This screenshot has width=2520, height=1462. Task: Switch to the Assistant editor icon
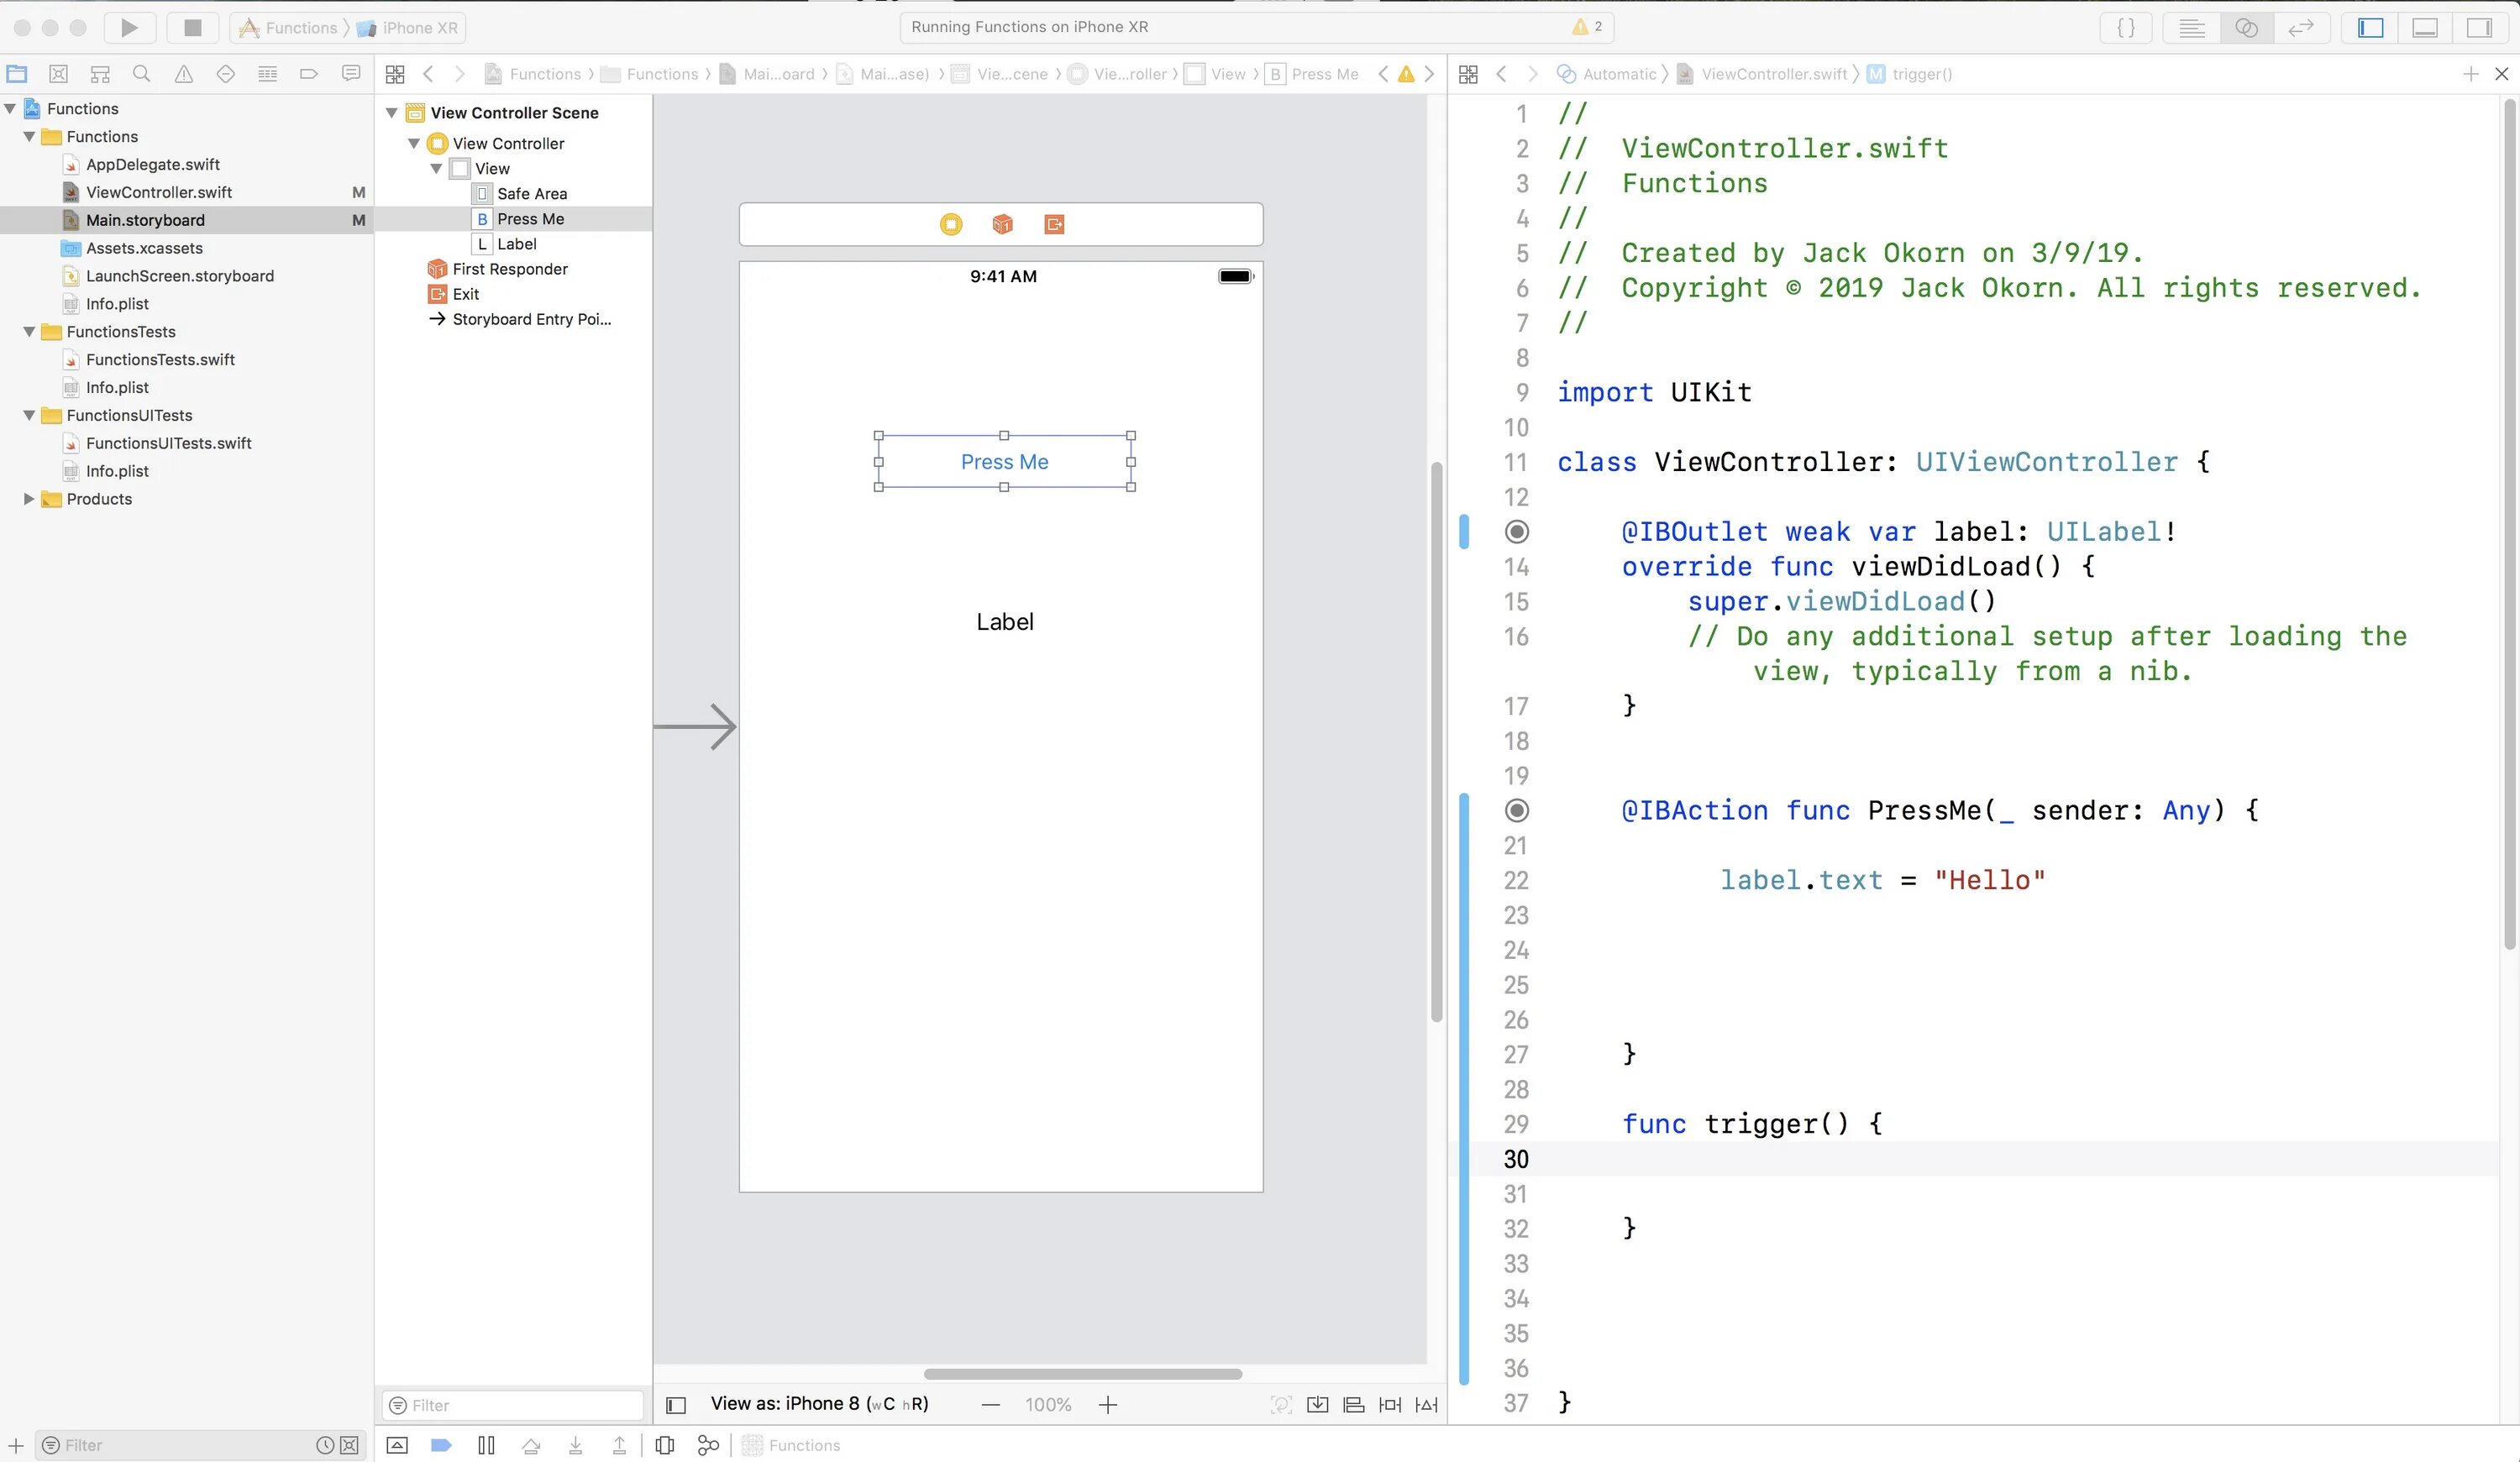[2245, 28]
